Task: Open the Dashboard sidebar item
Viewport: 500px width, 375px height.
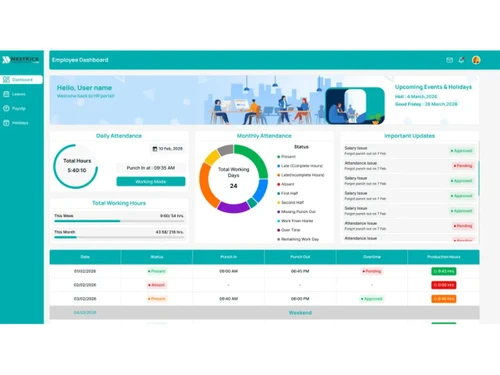Action: 22,80
